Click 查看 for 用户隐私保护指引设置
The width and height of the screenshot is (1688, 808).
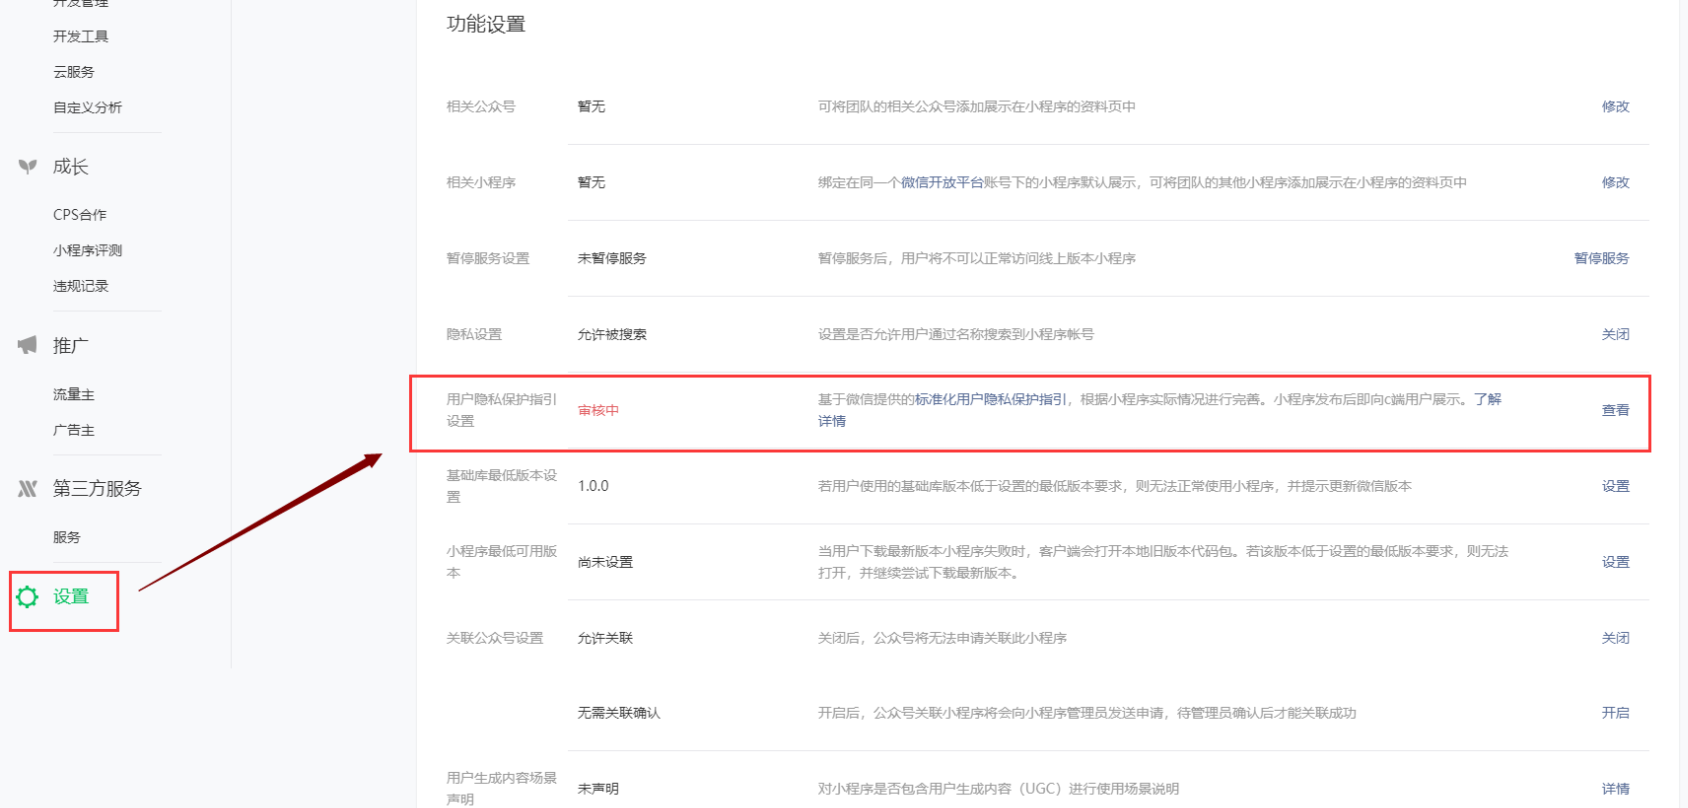[x=1615, y=411]
